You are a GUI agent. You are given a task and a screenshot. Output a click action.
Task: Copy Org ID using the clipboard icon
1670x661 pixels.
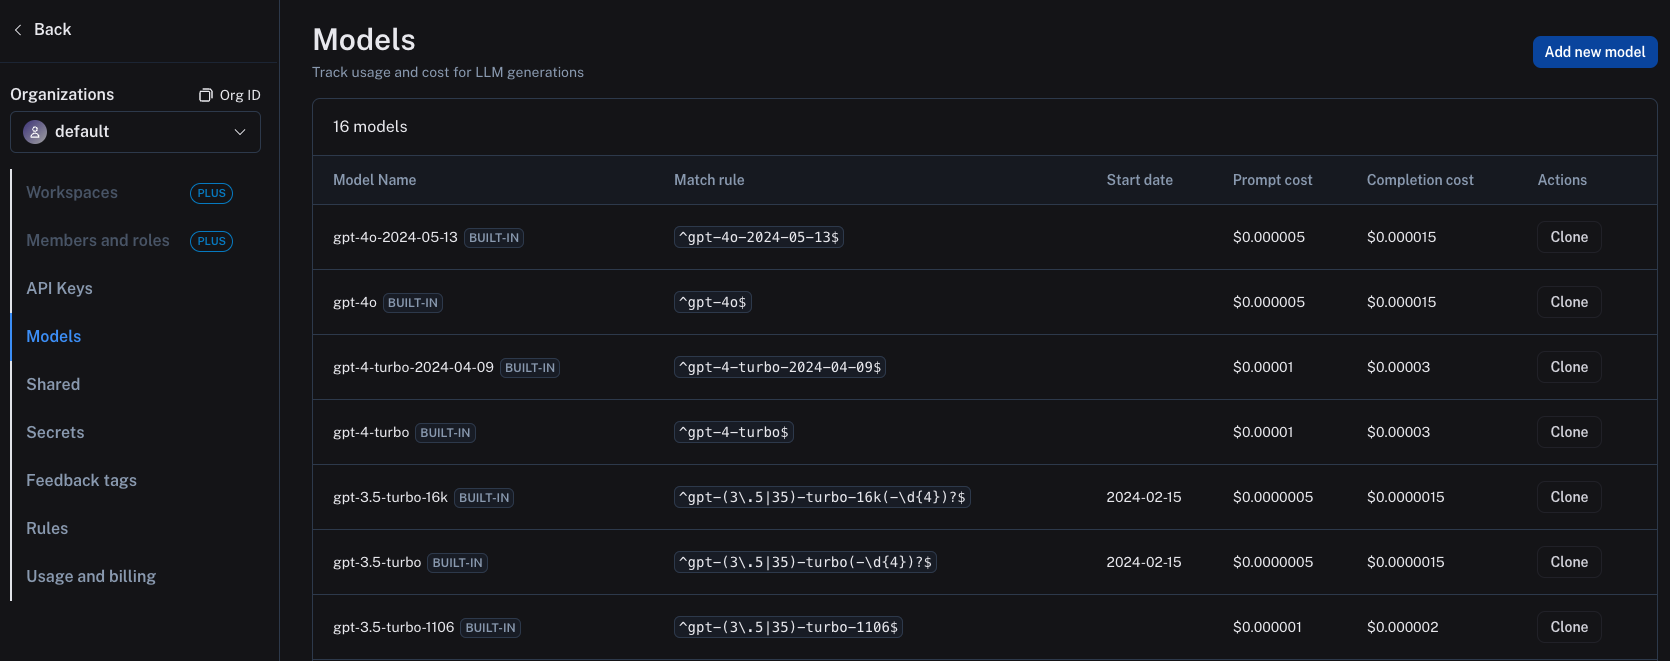[205, 95]
